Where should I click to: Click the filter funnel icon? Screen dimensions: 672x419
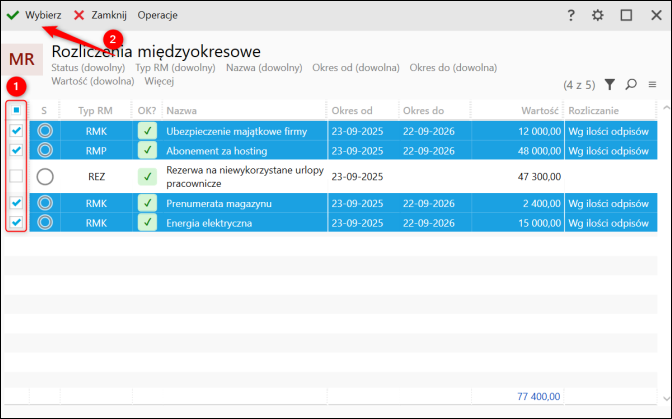click(x=610, y=85)
